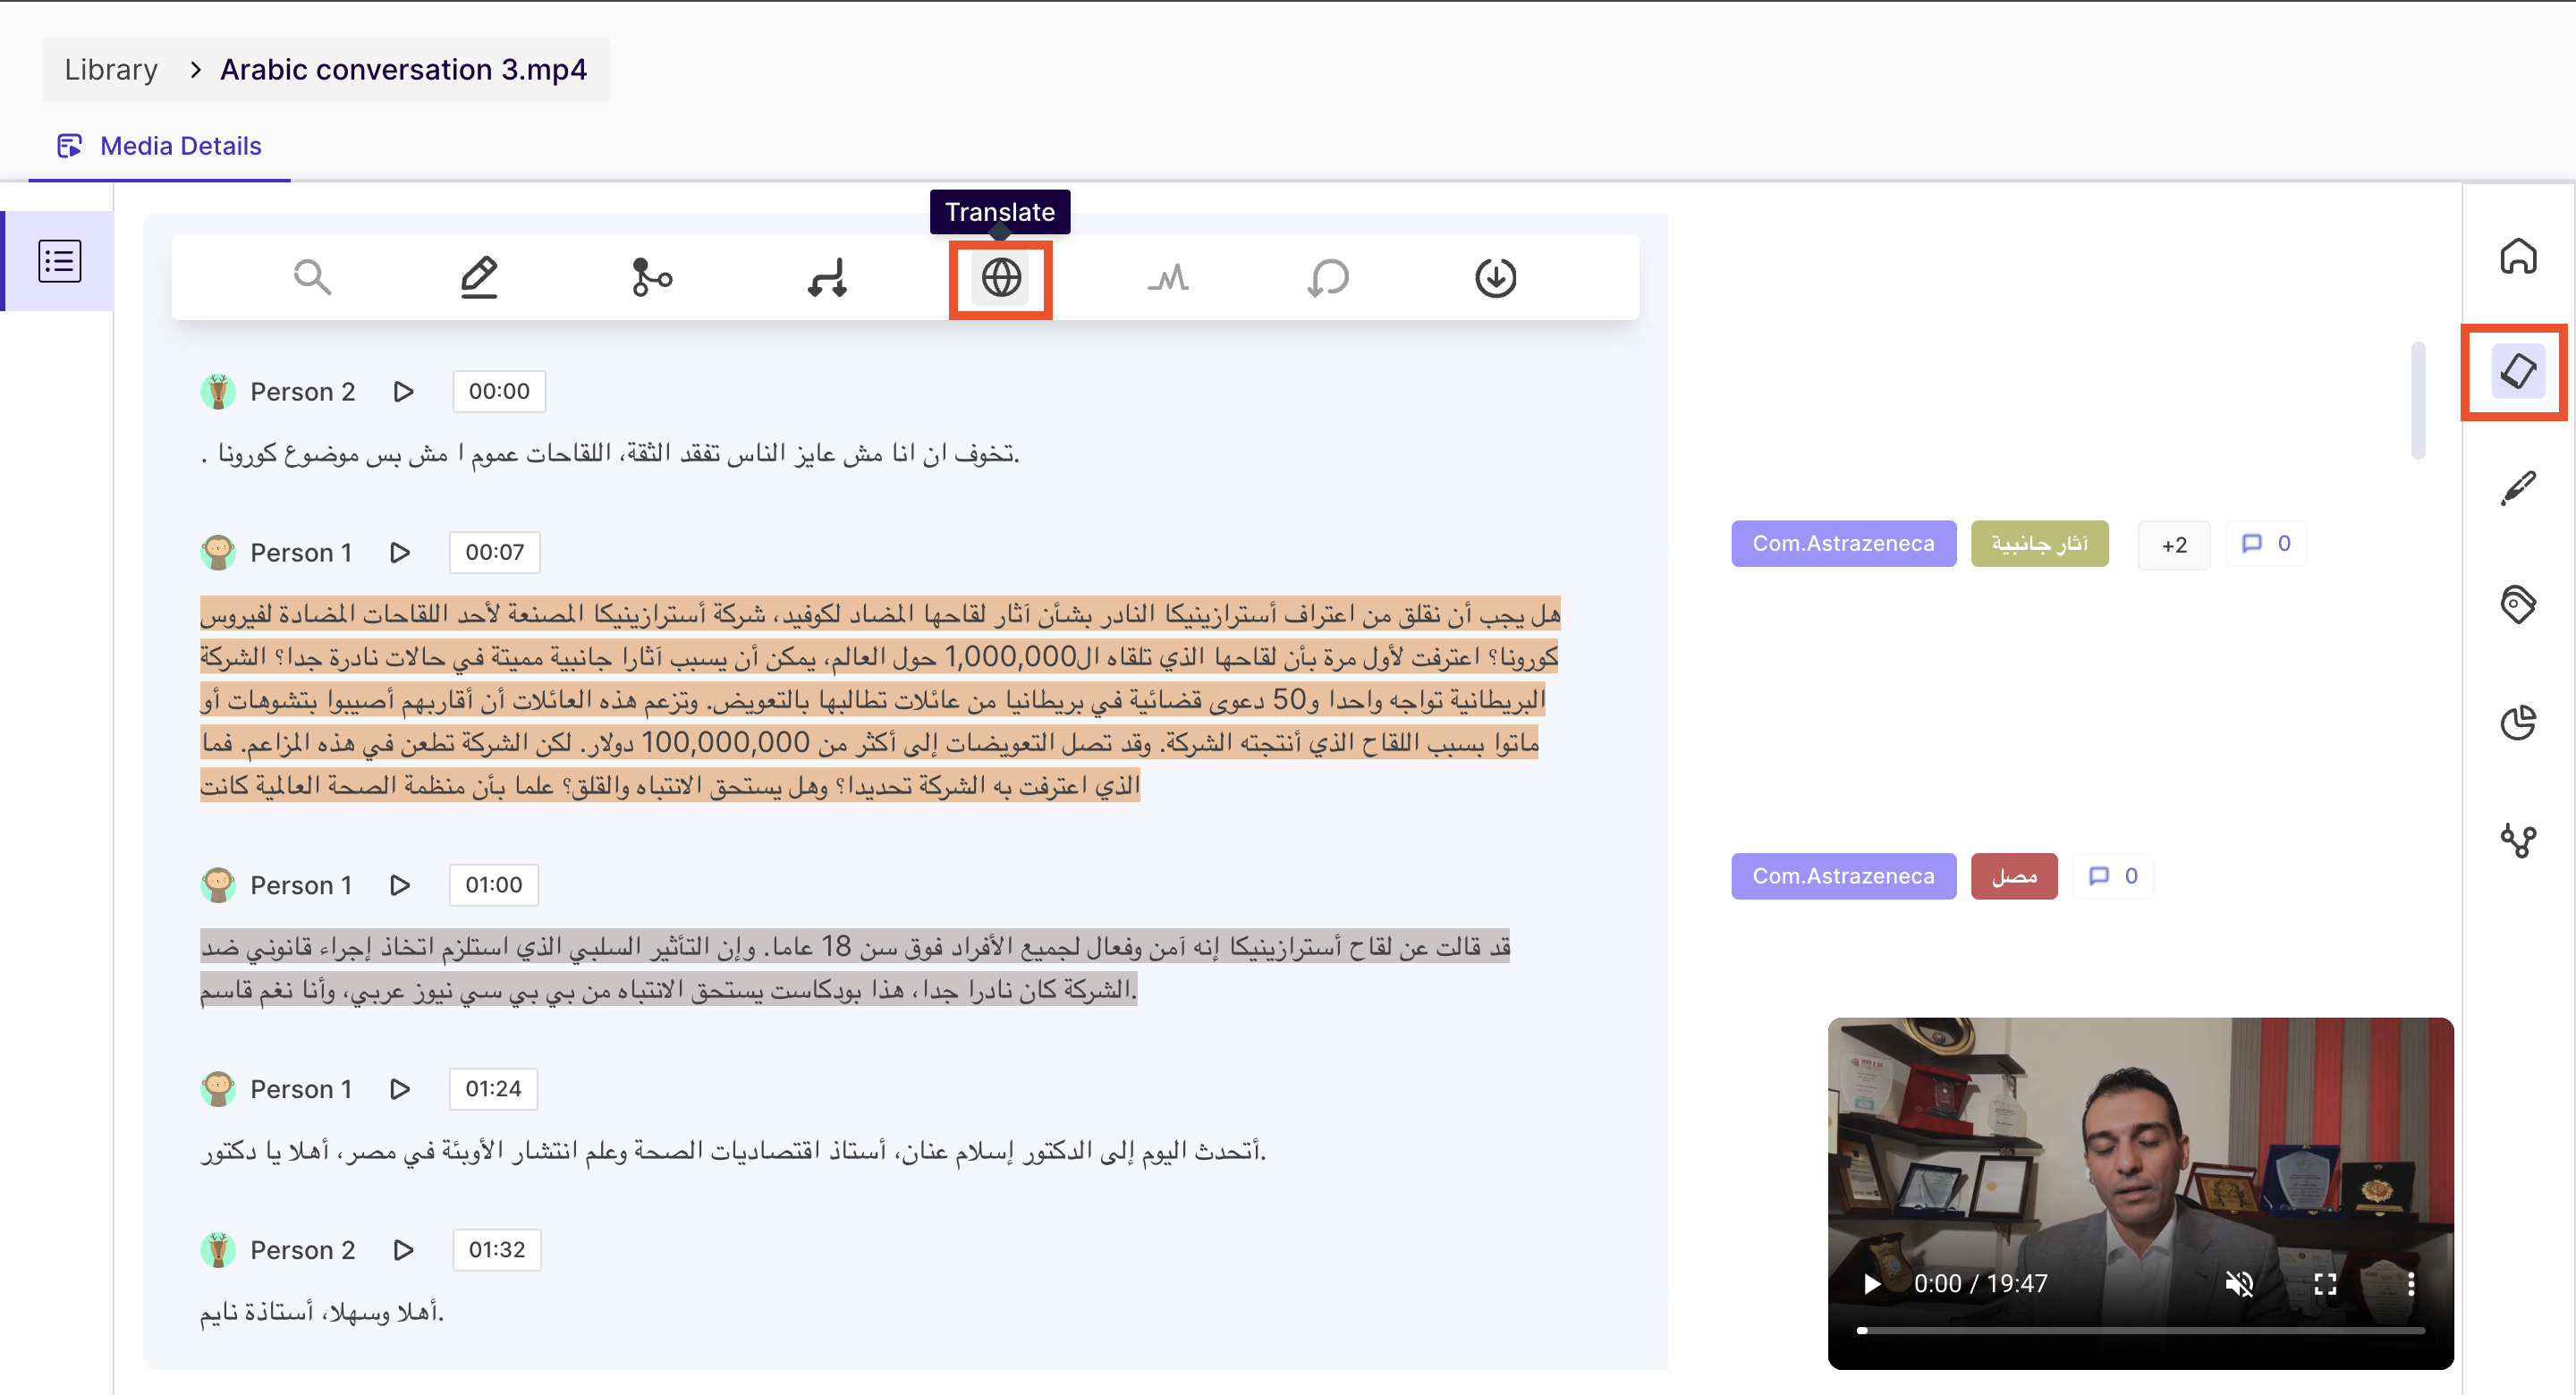Click the 01:00 timestamp box
This screenshot has height=1395, width=2576.
click(x=494, y=886)
